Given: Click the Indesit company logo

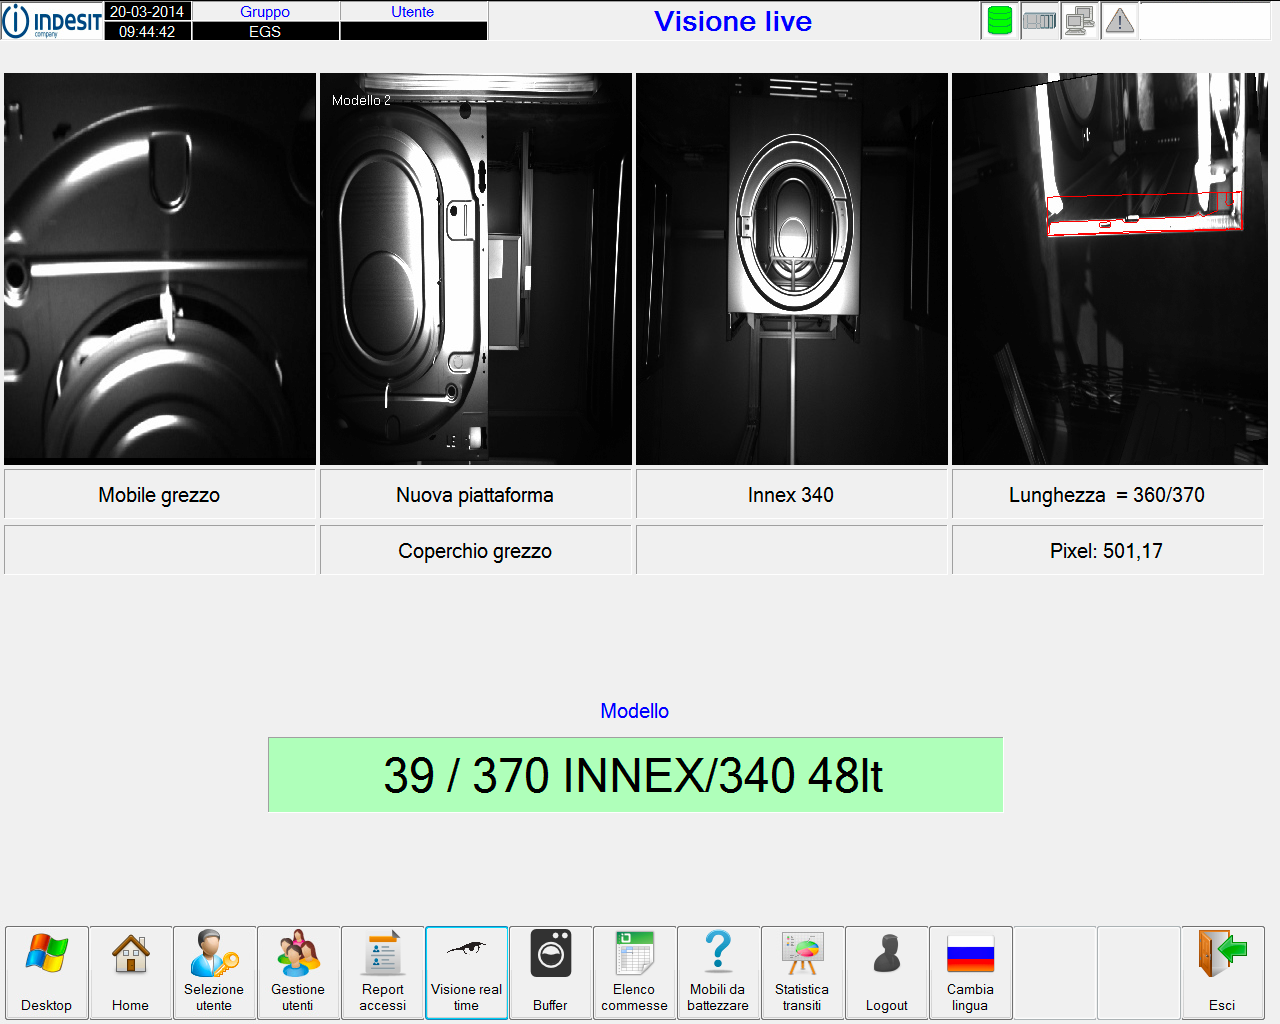Looking at the screenshot, I should click(52, 21).
